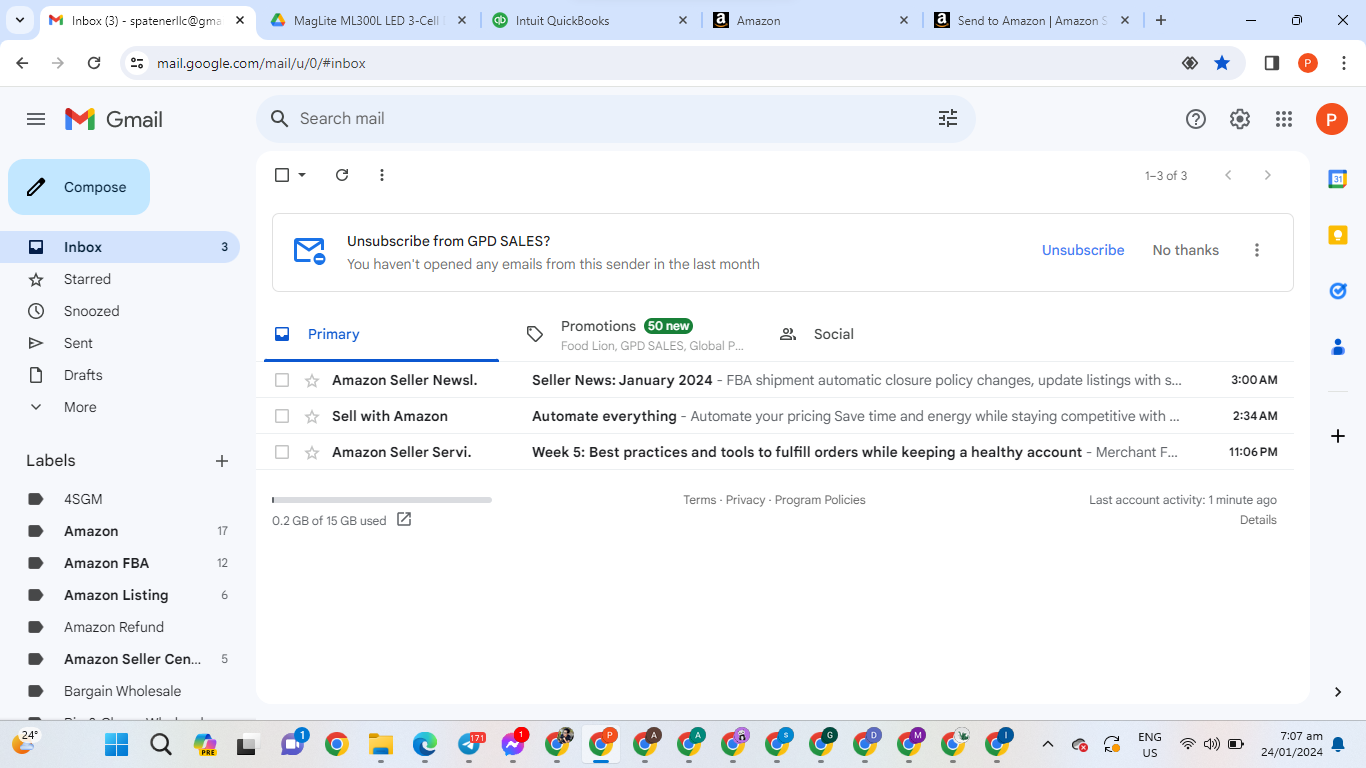1366x768 pixels.
Task: Star the Amazon Seller Newsl. email
Action: 312,380
